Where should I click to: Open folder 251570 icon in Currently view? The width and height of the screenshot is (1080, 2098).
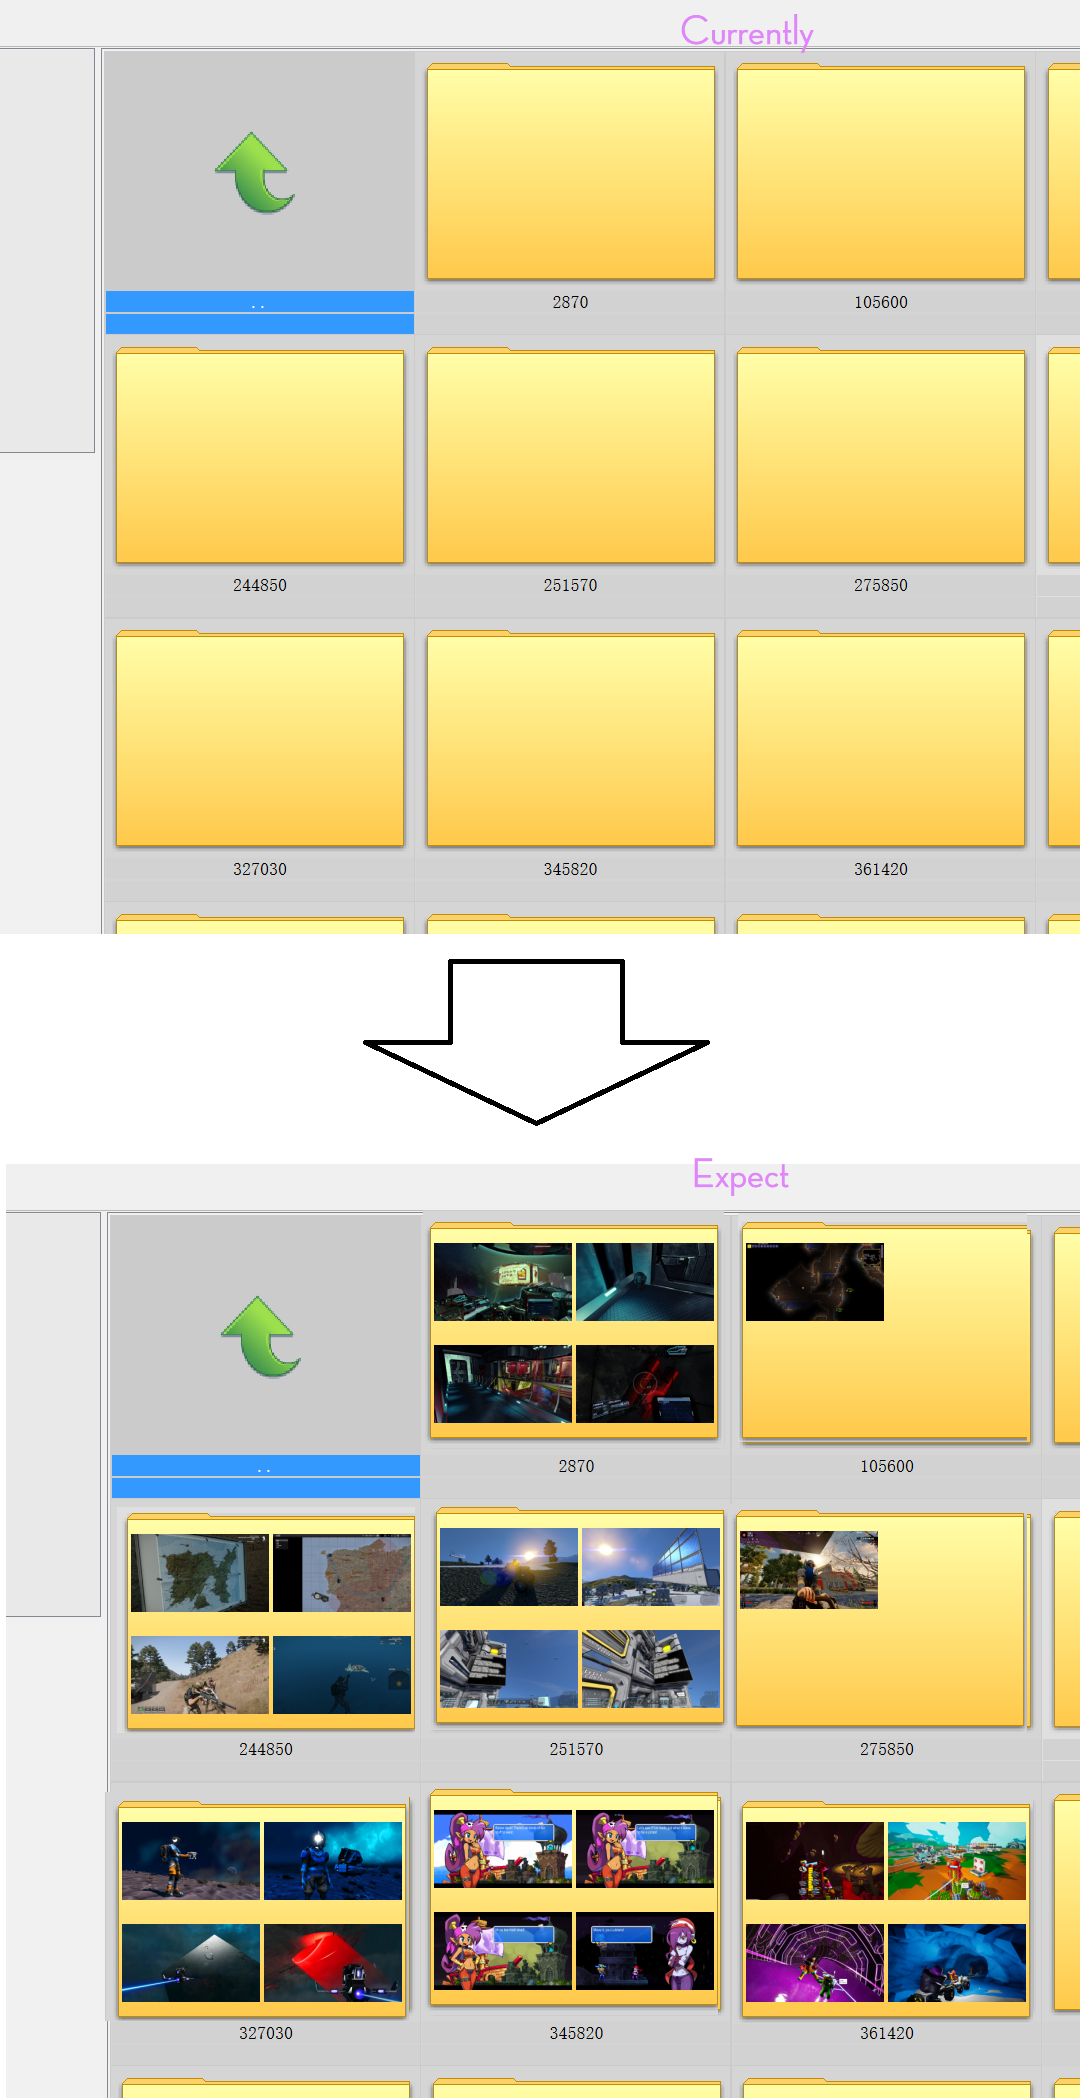(571, 456)
